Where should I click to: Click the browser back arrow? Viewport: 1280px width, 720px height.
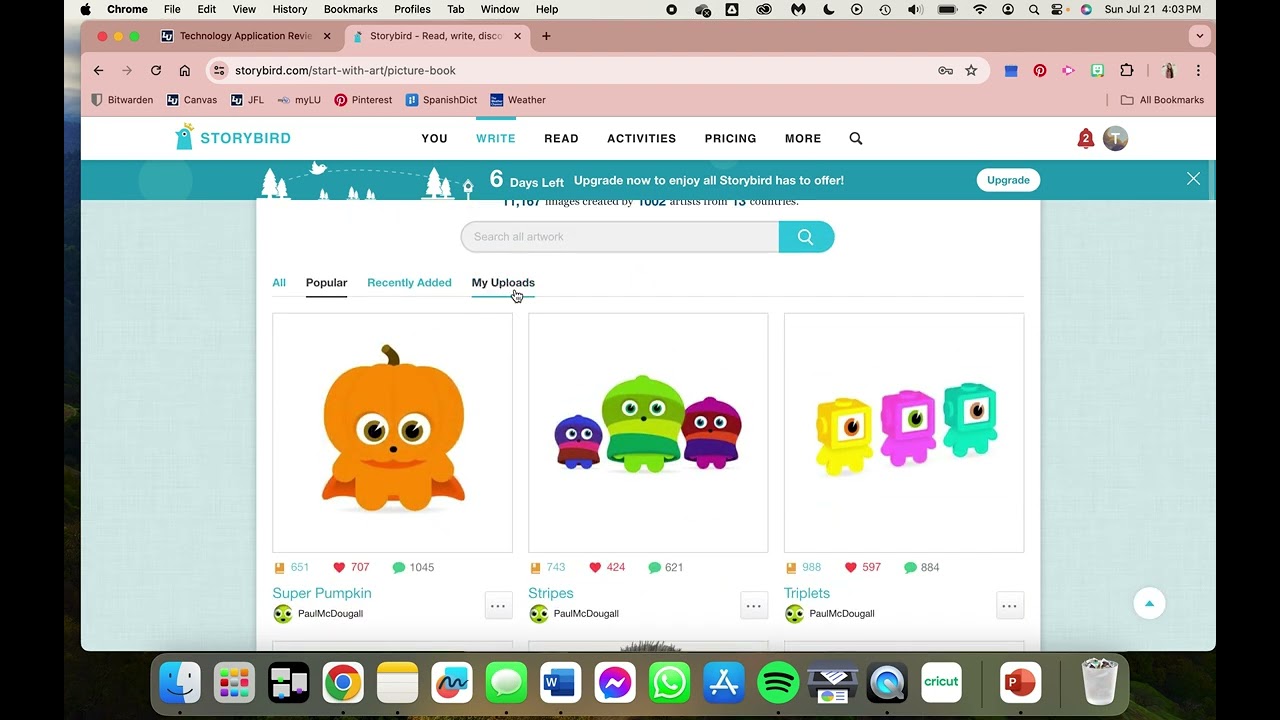[x=98, y=70]
